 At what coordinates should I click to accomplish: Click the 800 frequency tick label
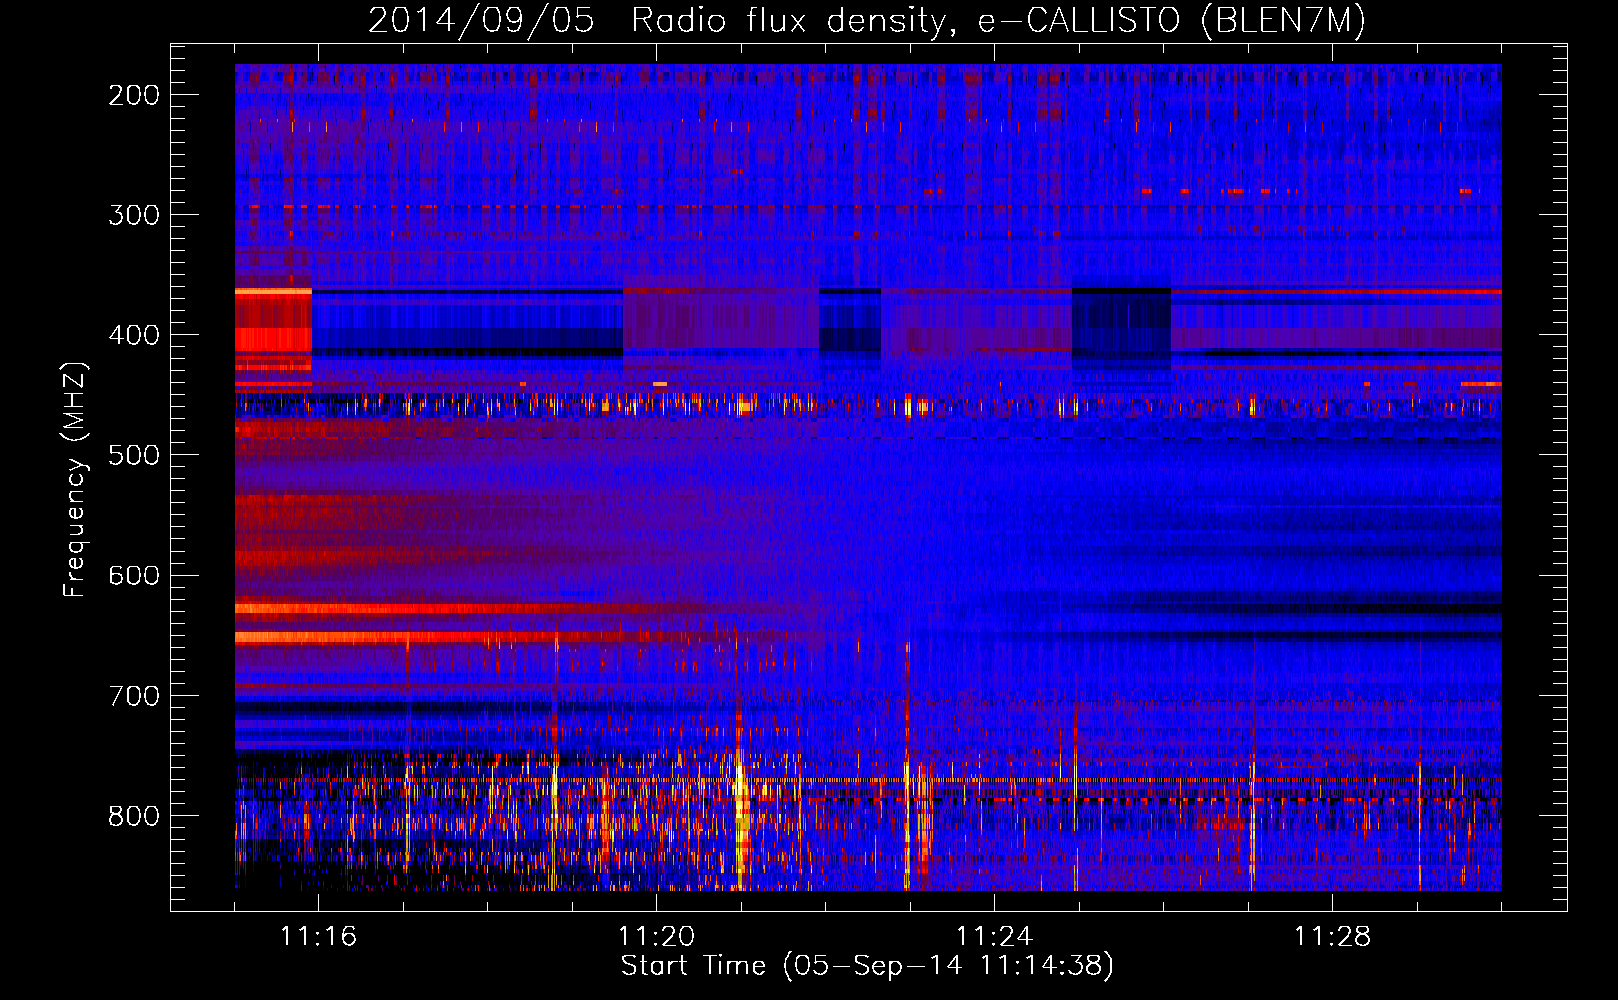pos(134,815)
